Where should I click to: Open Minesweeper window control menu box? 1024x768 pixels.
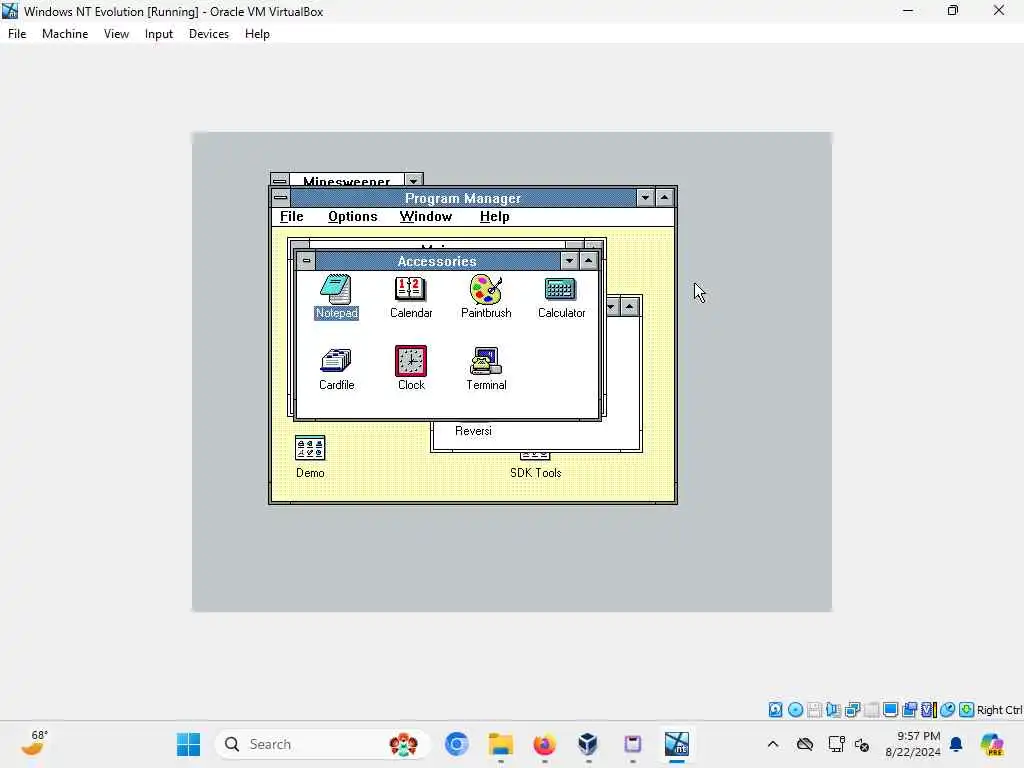point(280,181)
